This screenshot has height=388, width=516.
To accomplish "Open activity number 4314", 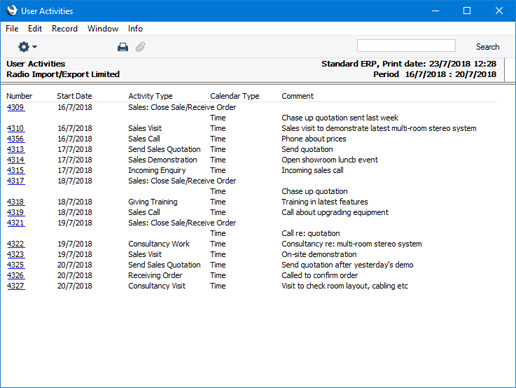I will [x=15, y=160].
